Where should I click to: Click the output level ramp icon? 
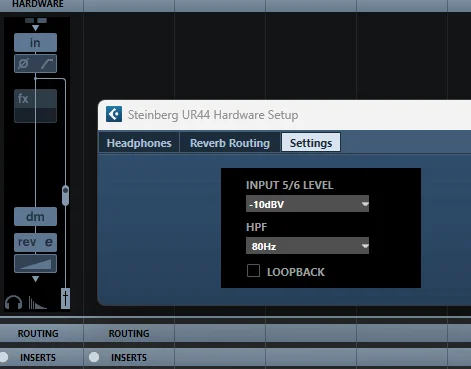pyautogui.click(x=35, y=264)
